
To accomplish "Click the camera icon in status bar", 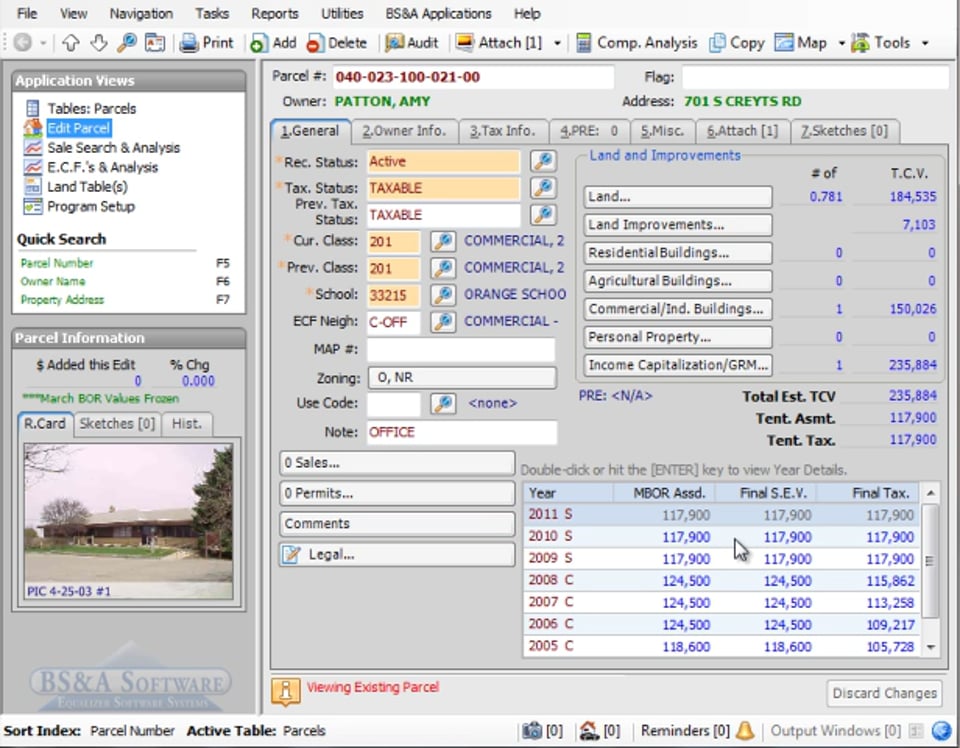I will click(531, 730).
